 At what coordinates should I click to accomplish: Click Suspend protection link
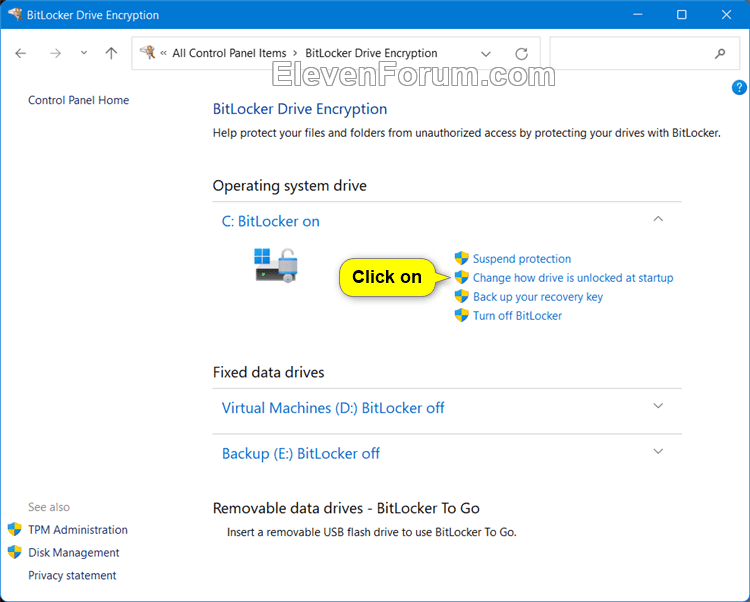point(522,259)
